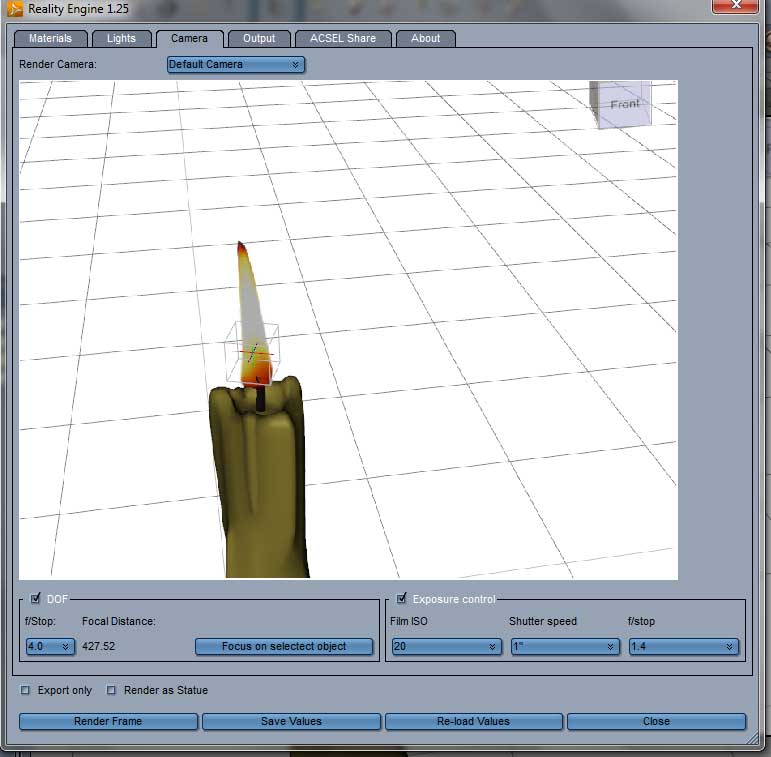Click the Front view cube
Image resolution: width=771 pixels, height=757 pixels.
(x=621, y=104)
